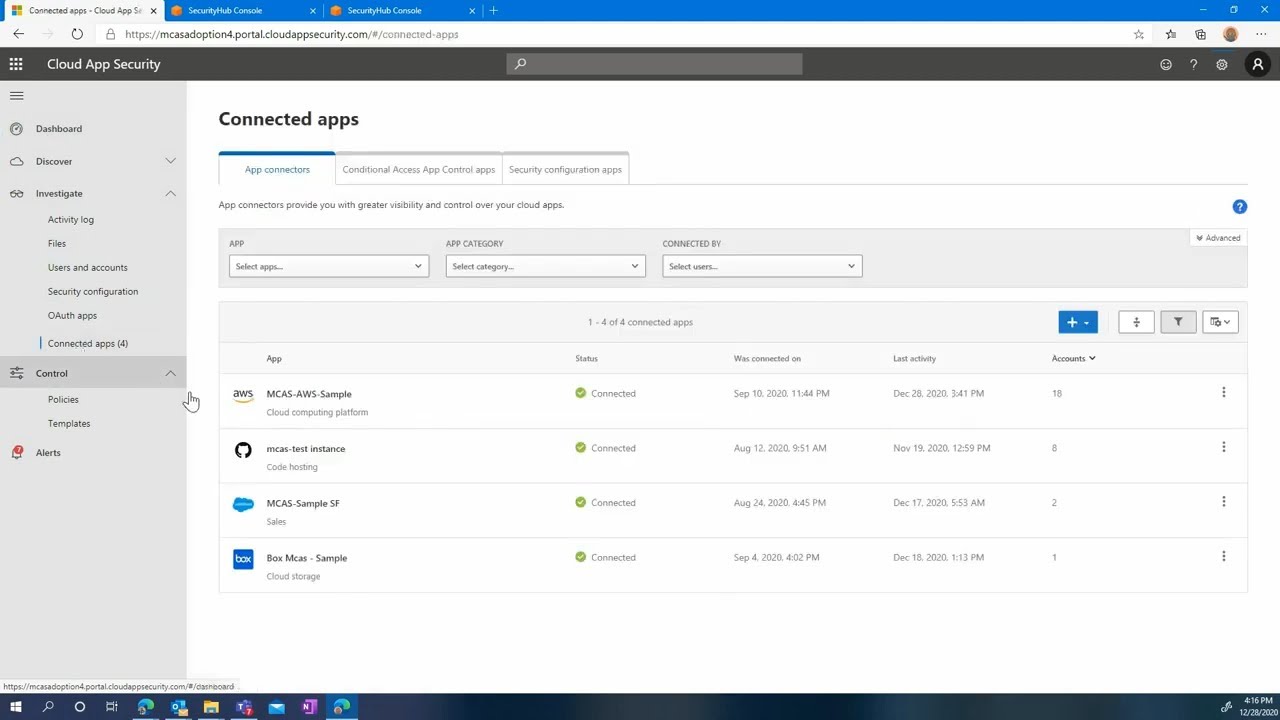Refresh the browser page

pos(77,34)
